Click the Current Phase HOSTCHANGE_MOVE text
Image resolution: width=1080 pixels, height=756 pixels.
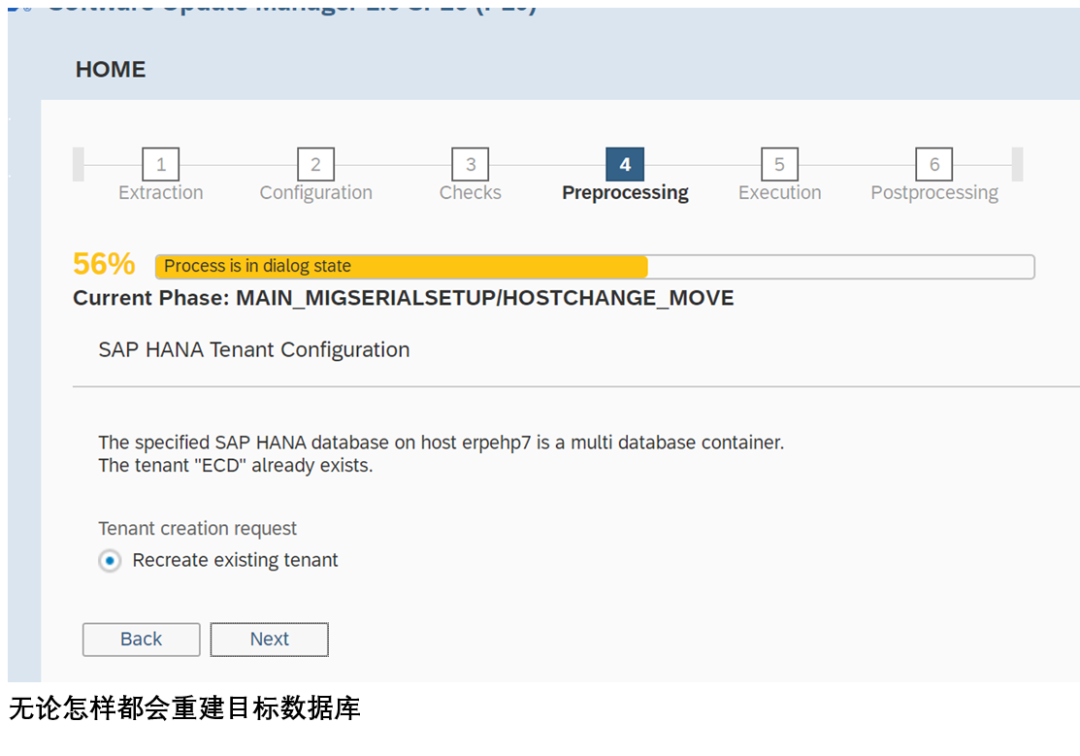point(404,298)
